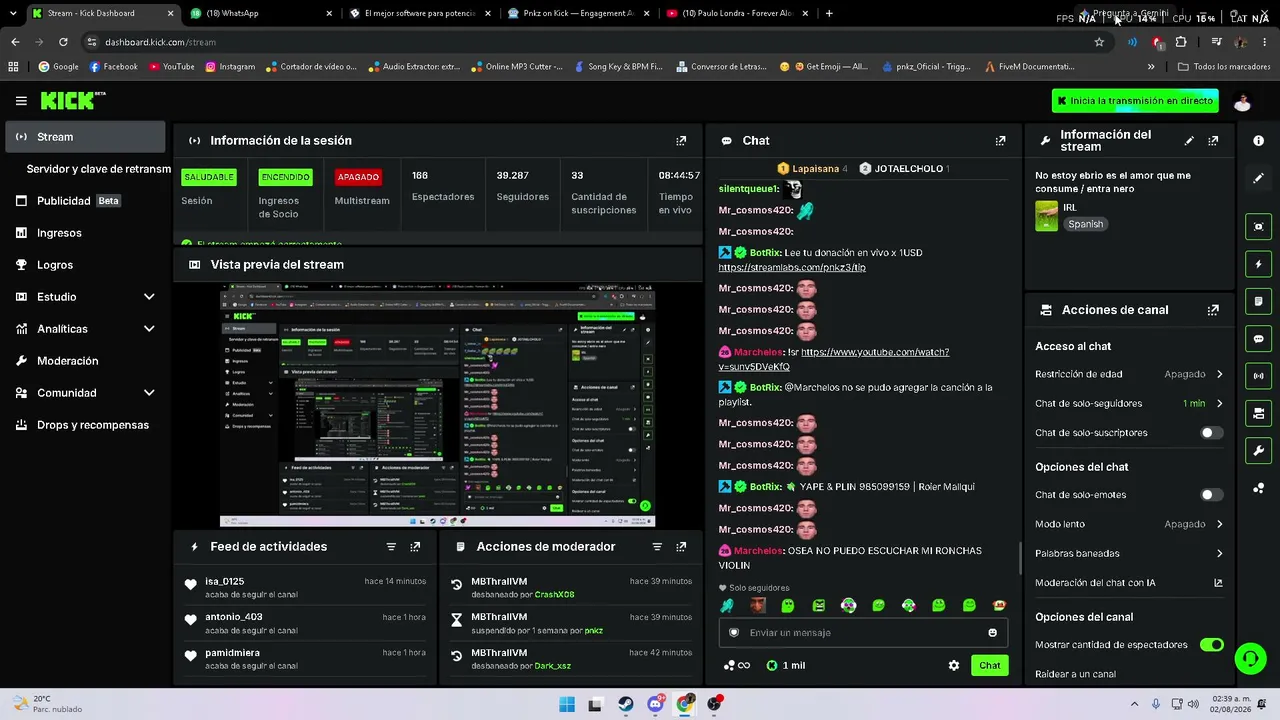Toggle the channel actions icon in right sidebar
Screen dimensions: 1280x720
click(x=1259, y=413)
